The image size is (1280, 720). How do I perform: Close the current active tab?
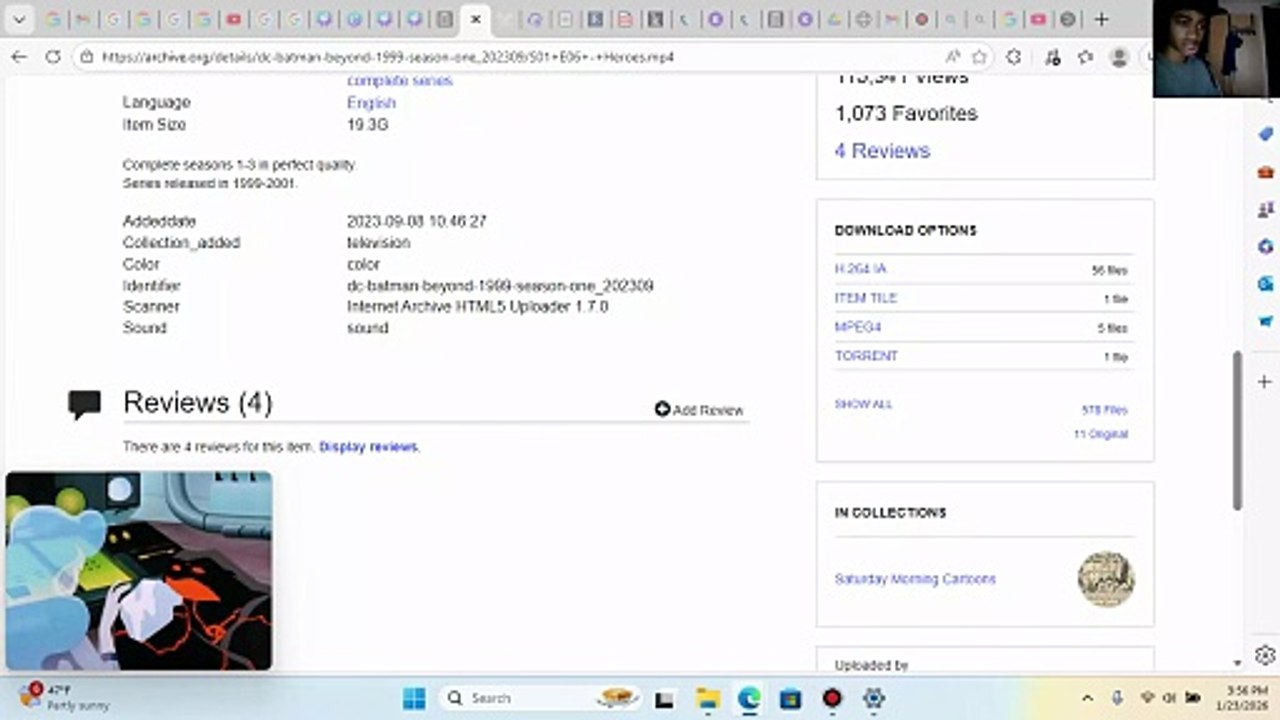pyautogui.click(x=476, y=19)
